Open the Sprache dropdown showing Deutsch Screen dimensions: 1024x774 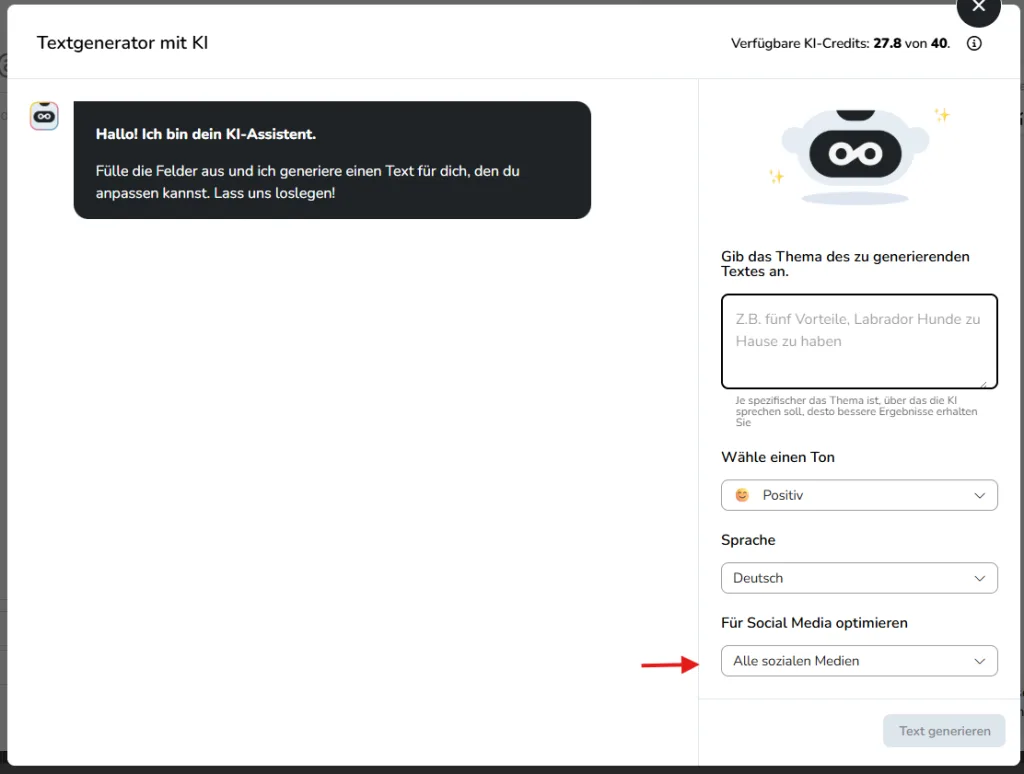click(859, 578)
